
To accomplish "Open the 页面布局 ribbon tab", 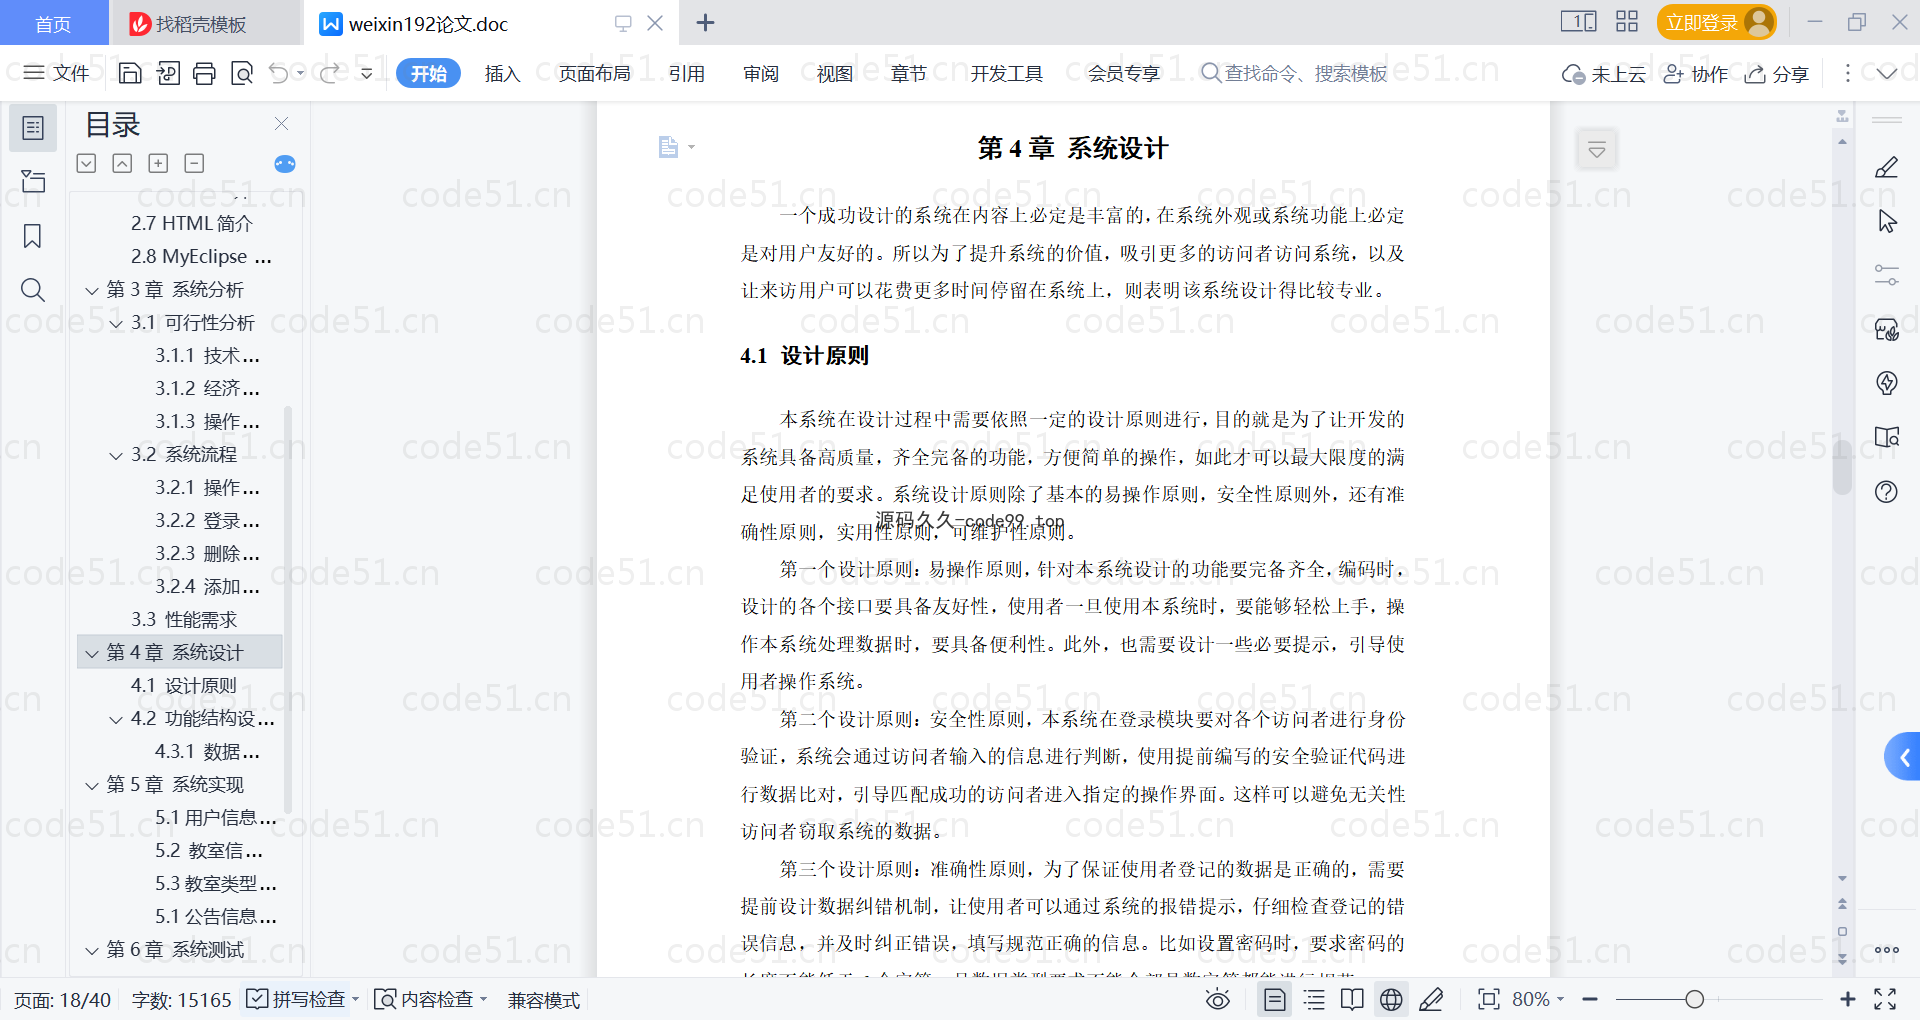I will point(594,73).
